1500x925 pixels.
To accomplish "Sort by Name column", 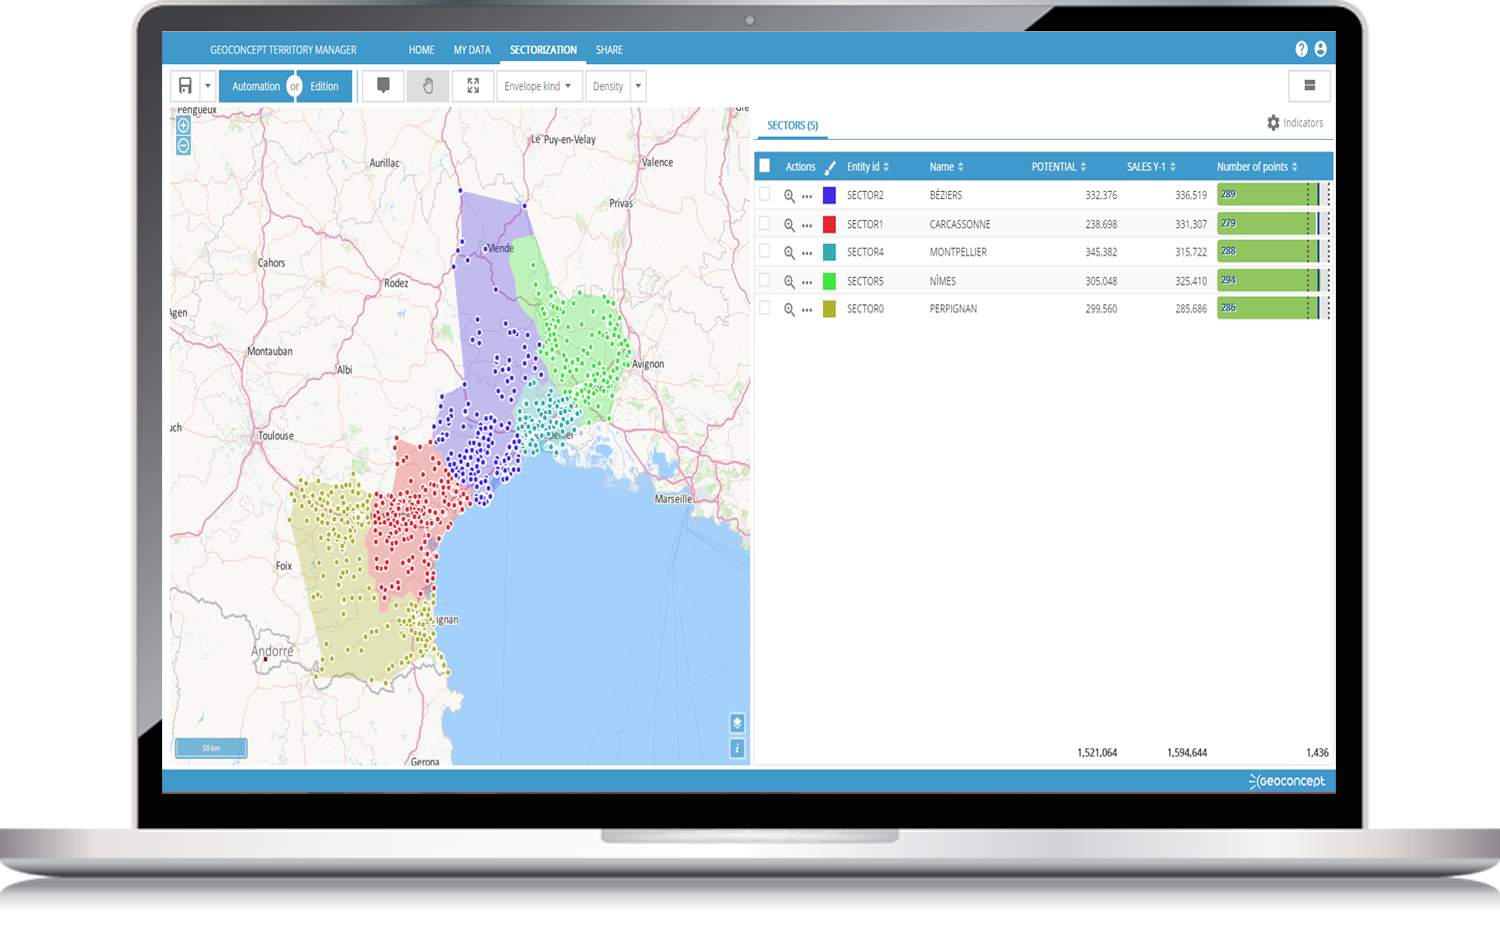I will (x=946, y=167).
